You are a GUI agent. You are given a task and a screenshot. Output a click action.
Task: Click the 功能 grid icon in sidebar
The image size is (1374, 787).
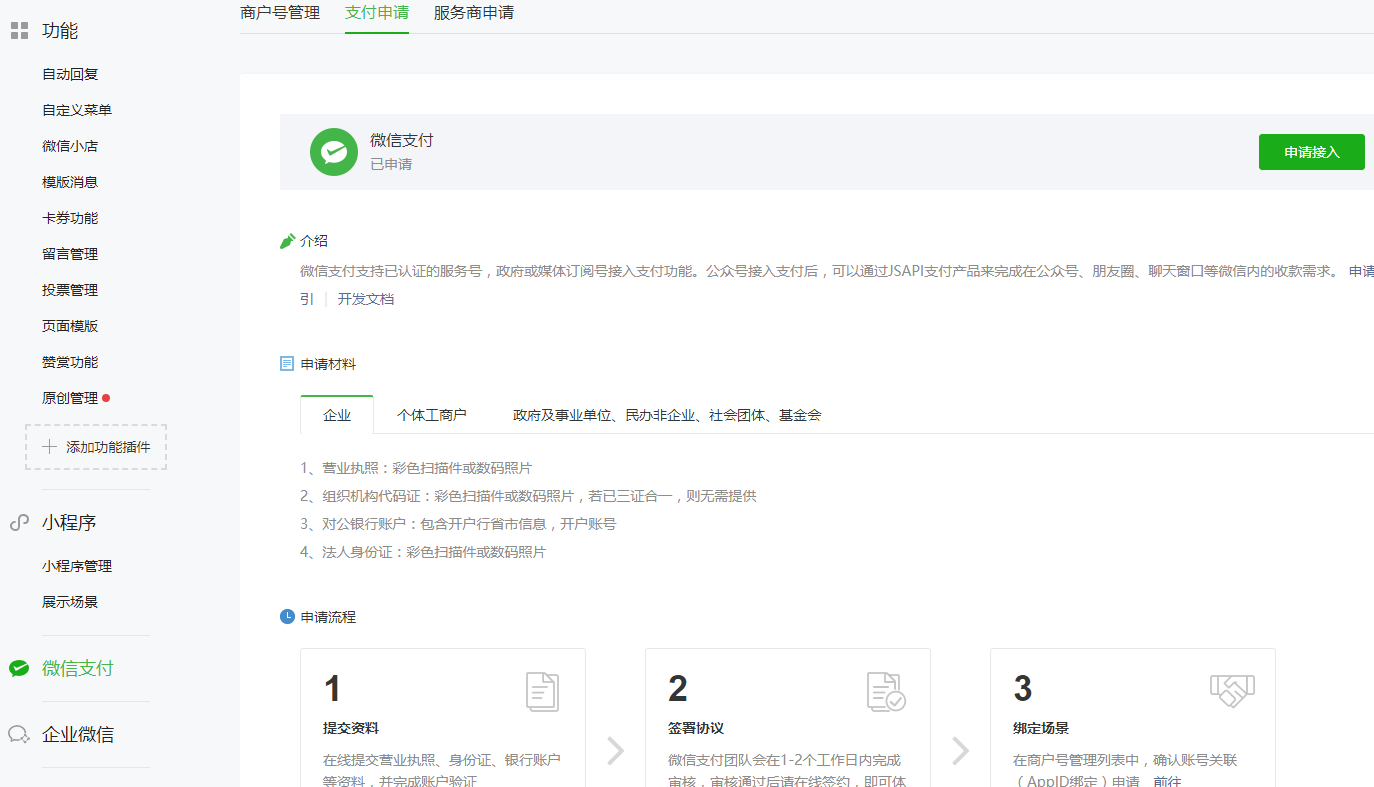point(19,31)
